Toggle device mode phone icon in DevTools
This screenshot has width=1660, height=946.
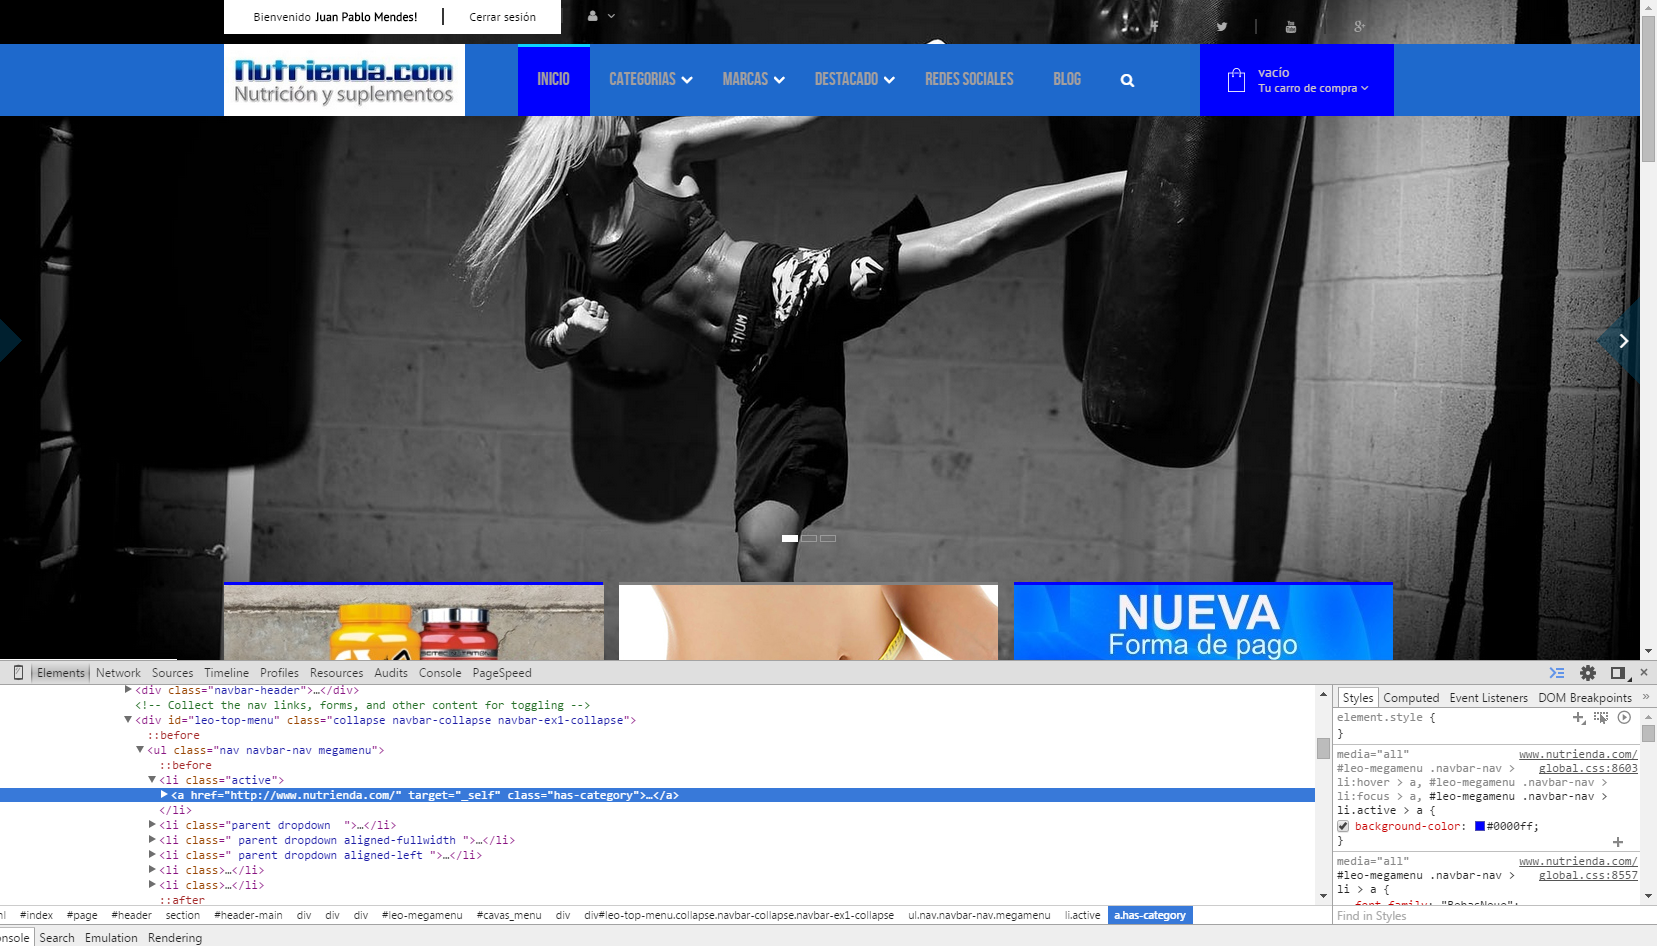18,673
